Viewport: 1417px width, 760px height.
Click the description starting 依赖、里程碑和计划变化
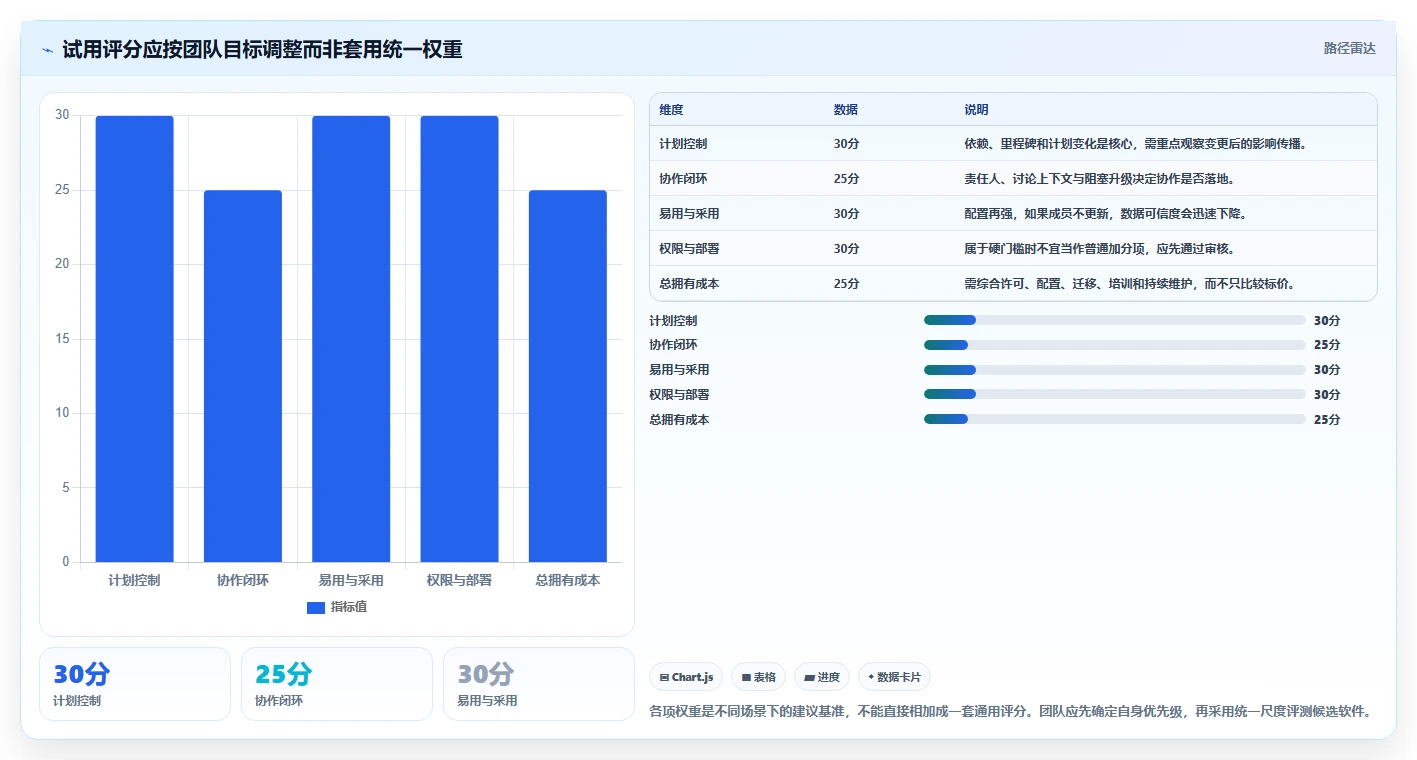pos(1136,144)
